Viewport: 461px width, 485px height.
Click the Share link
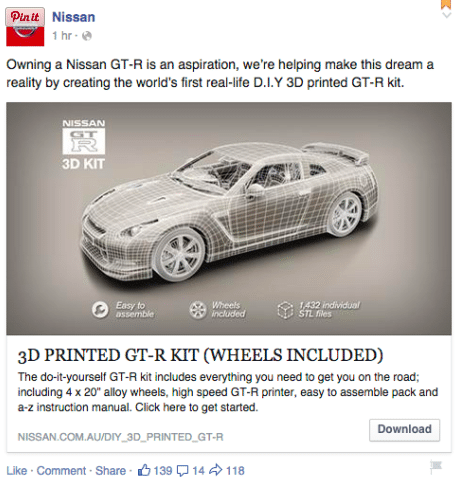pos(111,471)
